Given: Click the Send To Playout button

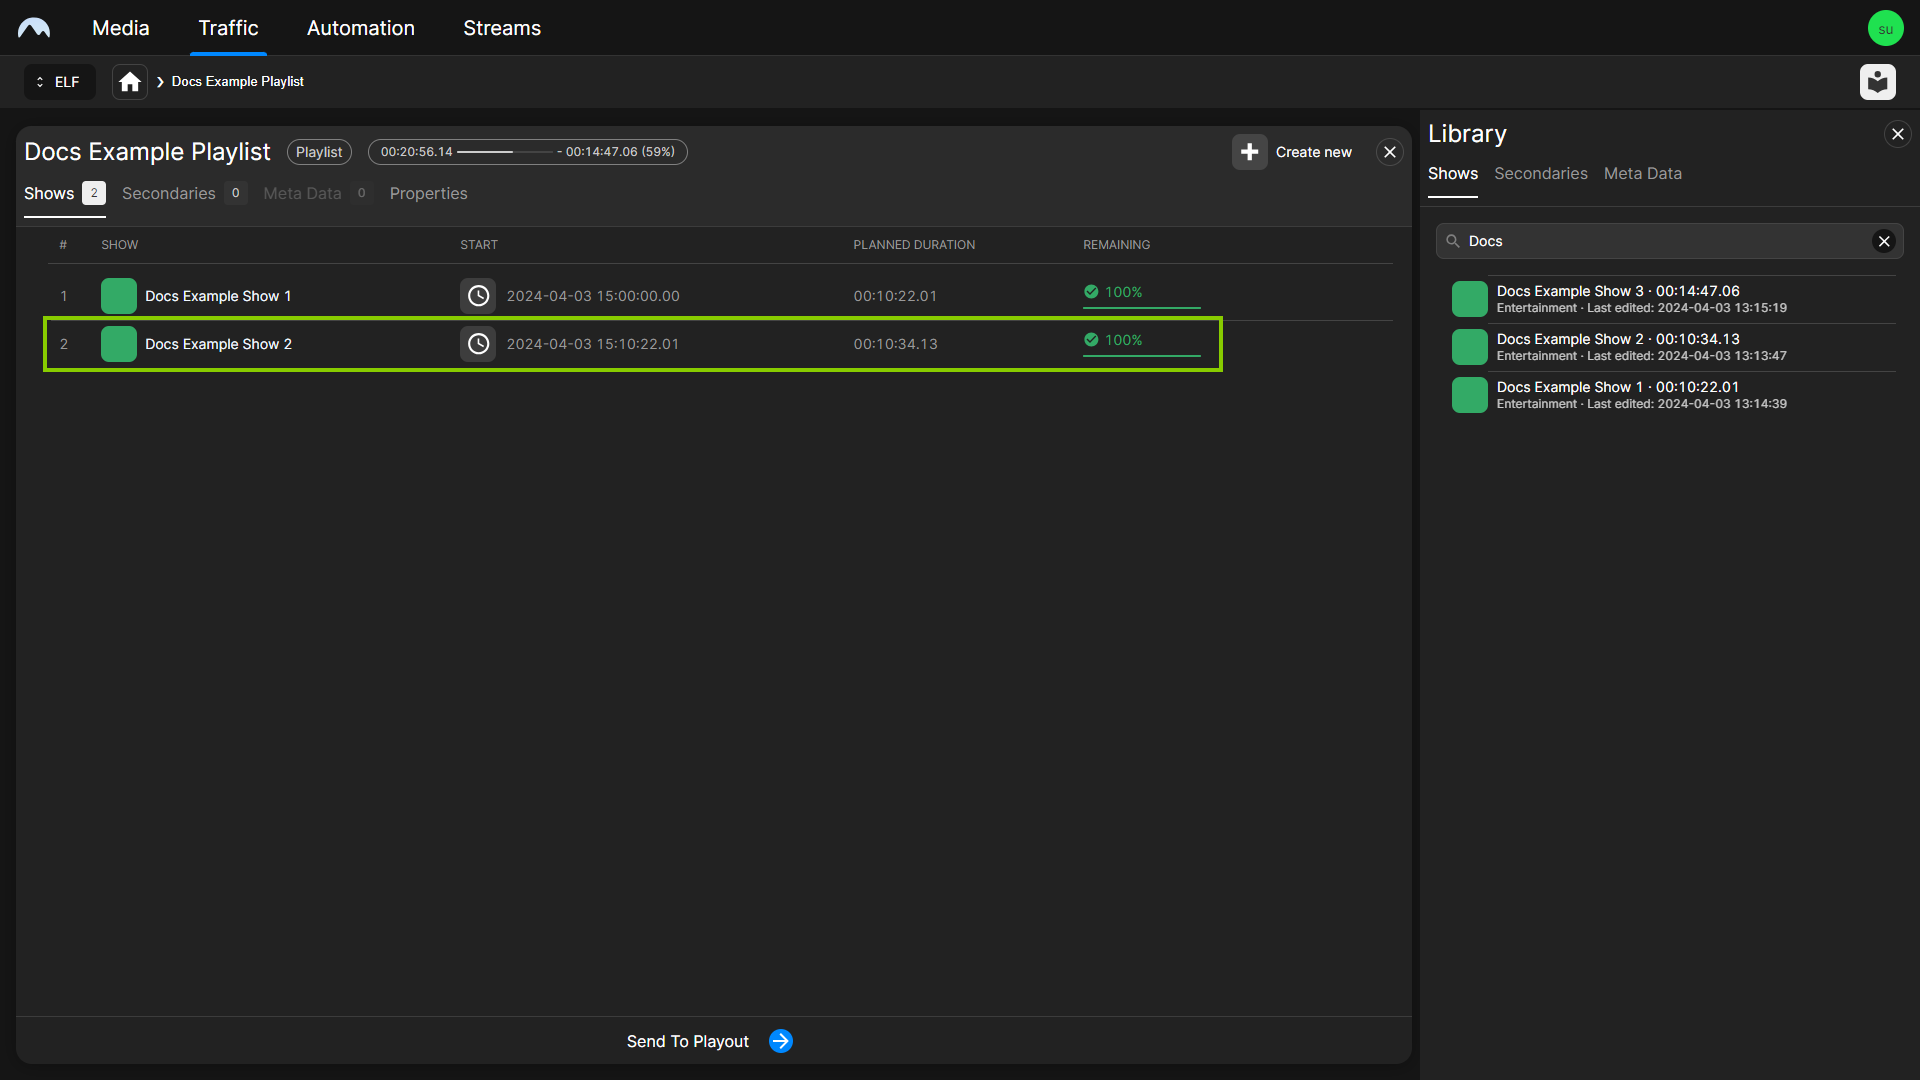Looking at the screenshot, I should [x=688, y=1041].
